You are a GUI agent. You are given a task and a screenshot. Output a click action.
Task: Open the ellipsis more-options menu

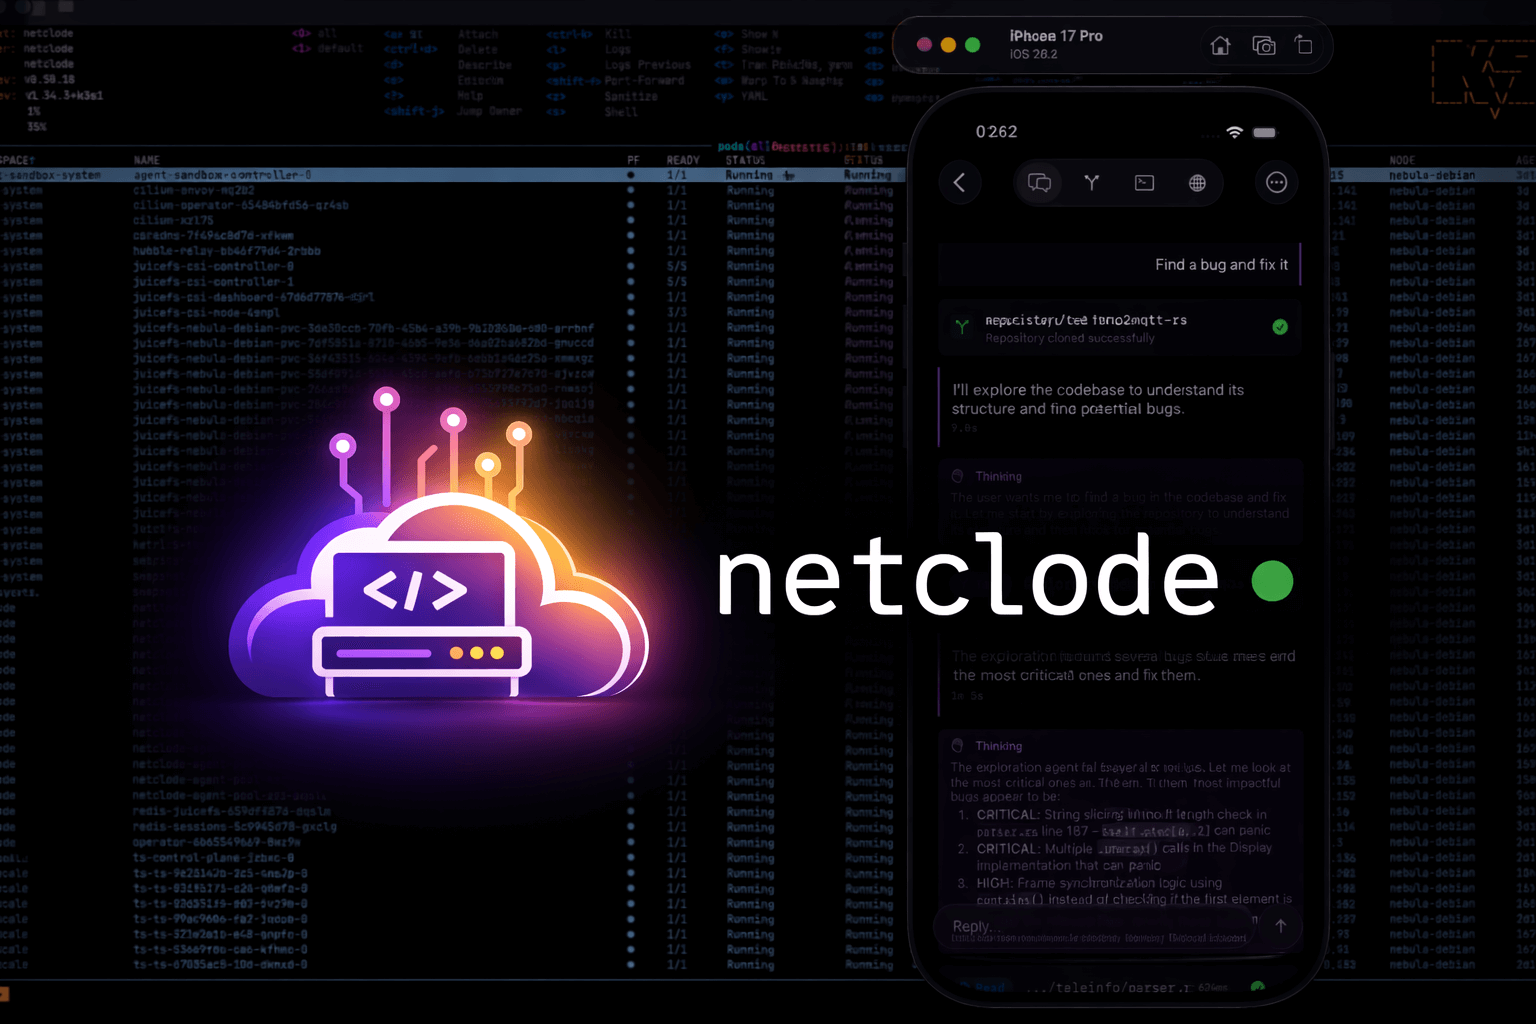pyautogui.click(x=1277, y=183)
